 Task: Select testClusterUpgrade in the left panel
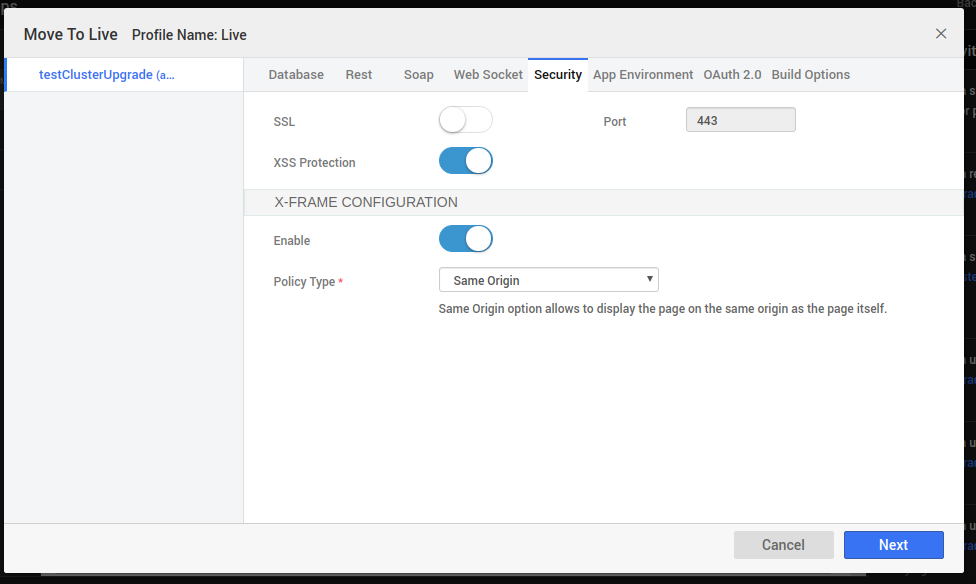click(106, 75)
